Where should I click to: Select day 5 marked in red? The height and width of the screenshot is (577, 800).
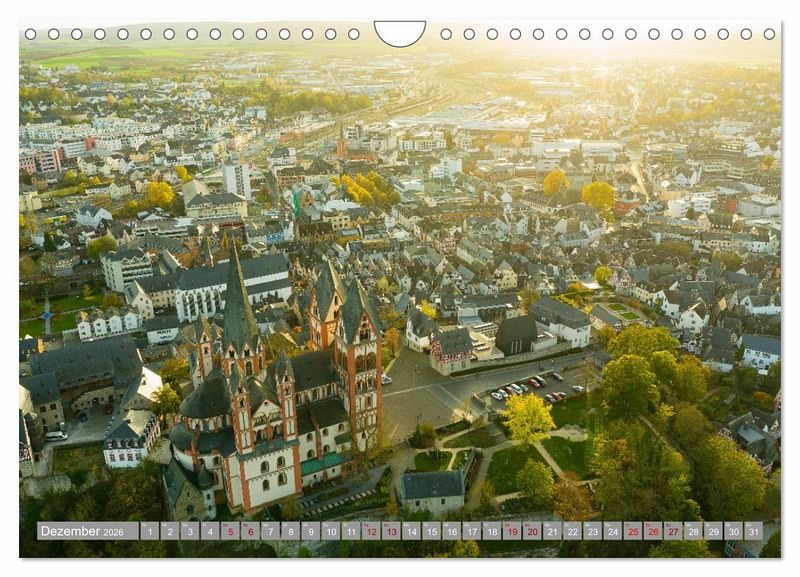[x=230, y=531]
